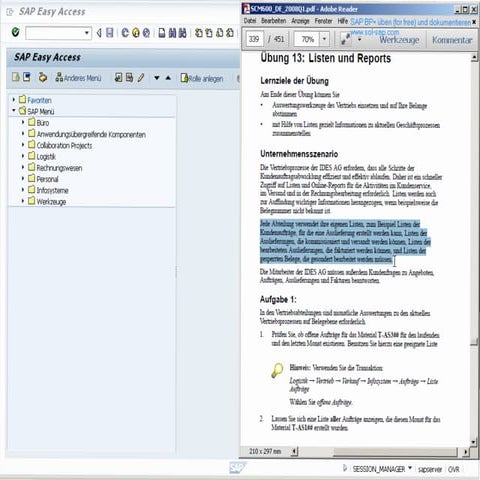This screenshot has height=480, width=480.
Task: Click the Last Page icon
Action: [230, 33]
